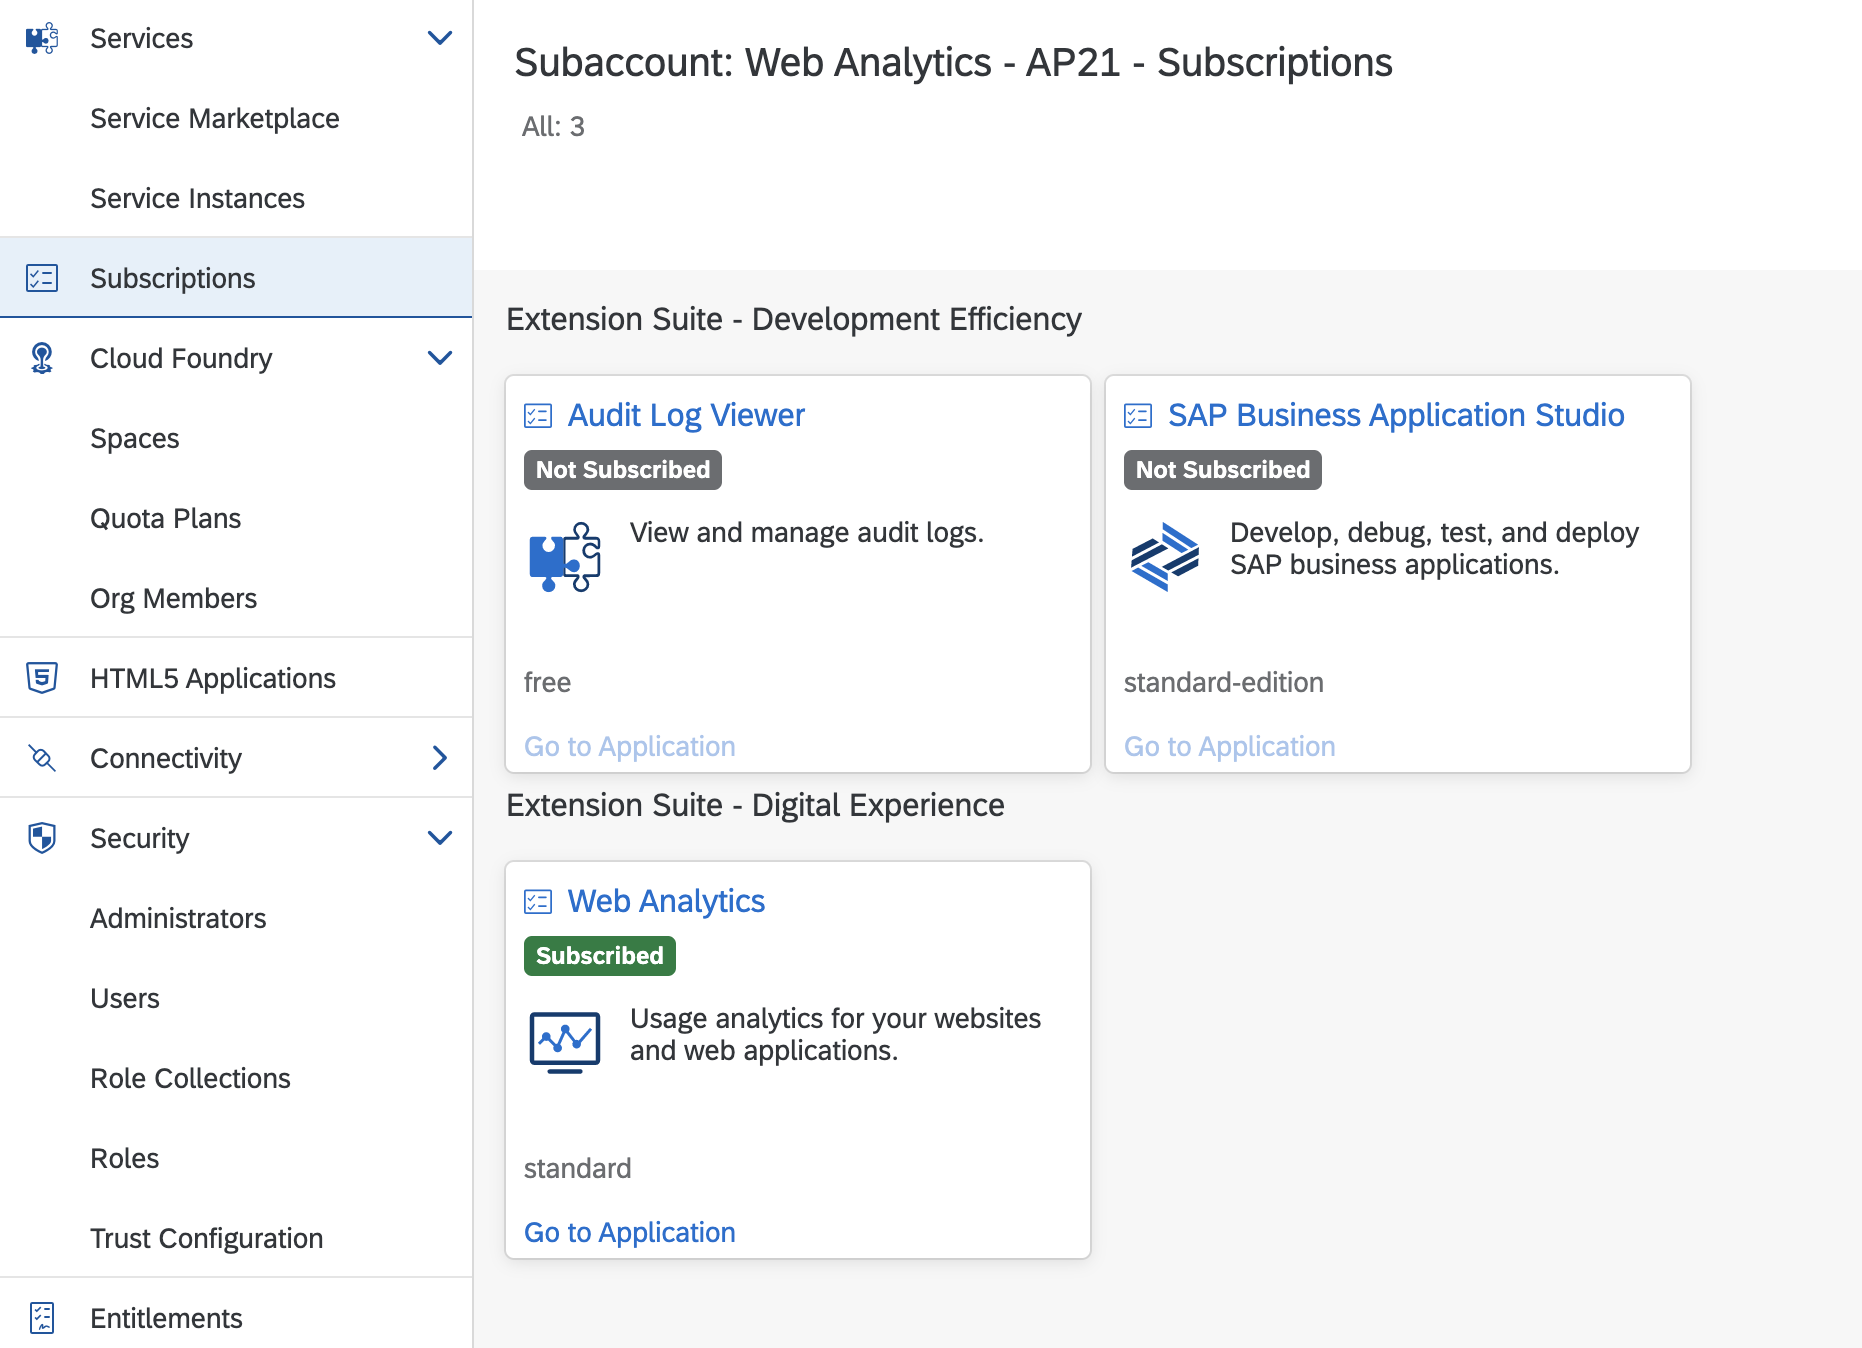Click the Subscribed status badge
The image size is (1862, 1348).
point(600,956)
